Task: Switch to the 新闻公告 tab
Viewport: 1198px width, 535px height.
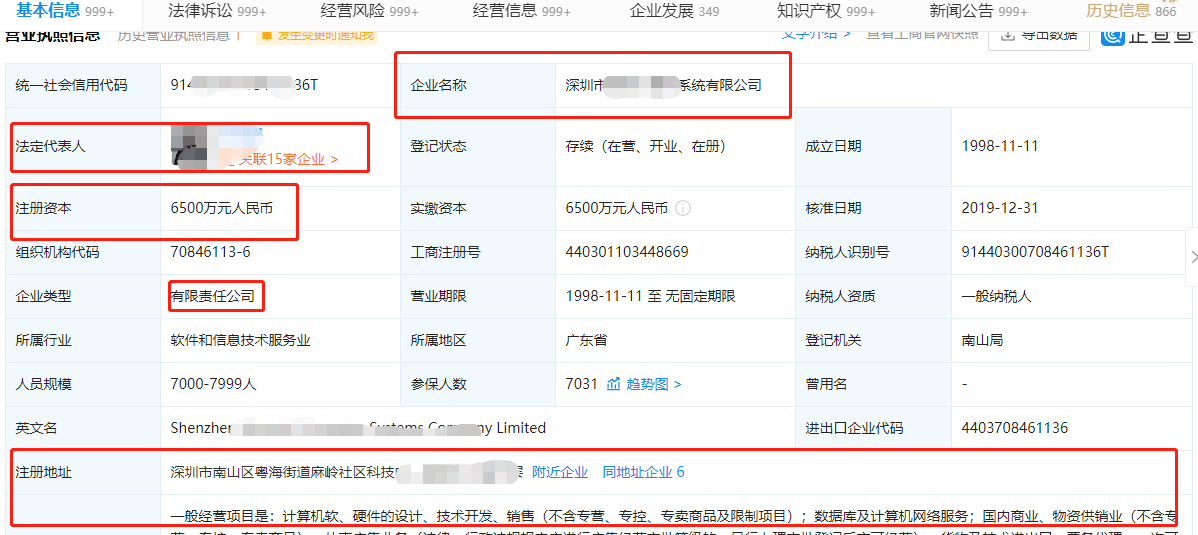Action: click(x=979, y=11)
